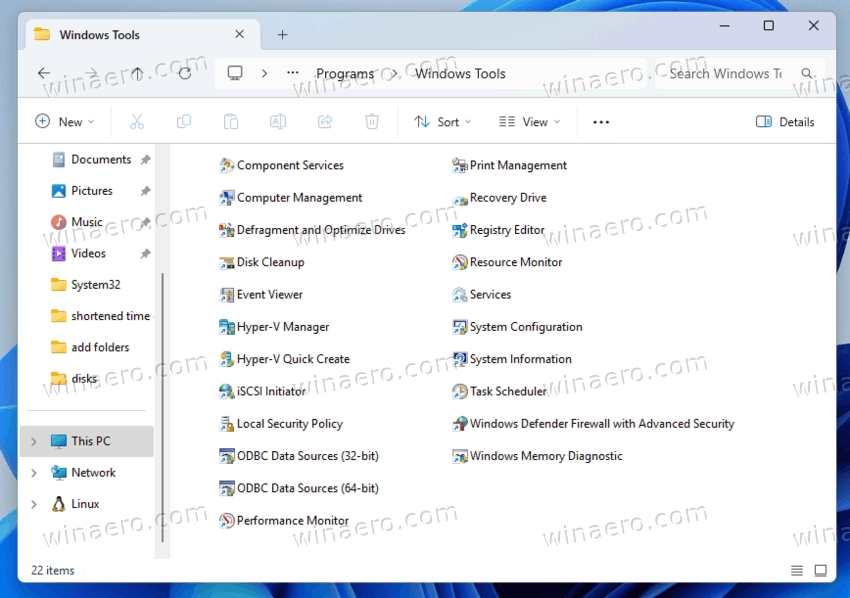This screenshot has height=598, width=850.
Task: Close the Windows Tools tab
Action: pos(239,34)
